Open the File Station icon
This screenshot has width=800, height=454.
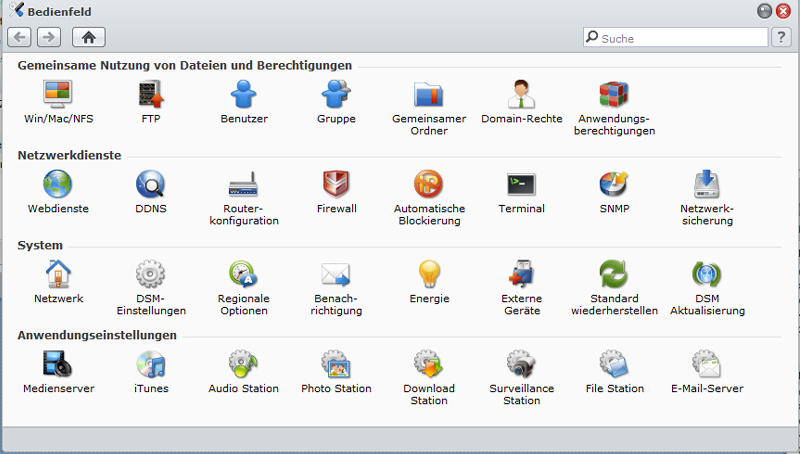click(x=614, y=364)
